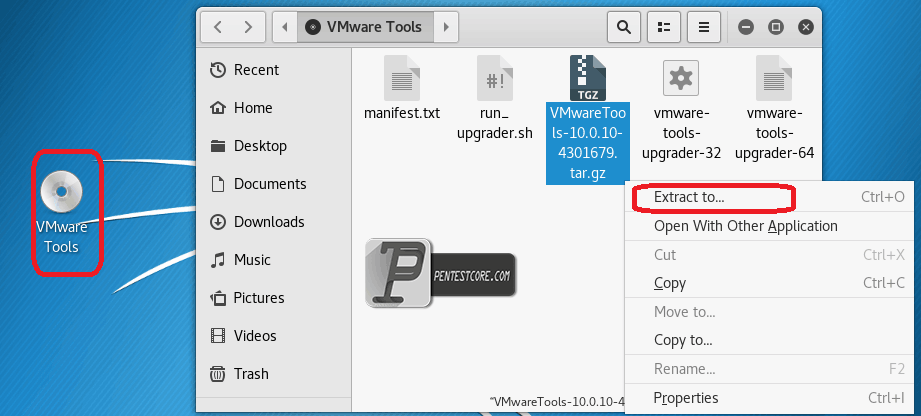The width and height of the screenshot is (921, 416).
Task: Click the manifest.txt file name
Action: [402, 113]
